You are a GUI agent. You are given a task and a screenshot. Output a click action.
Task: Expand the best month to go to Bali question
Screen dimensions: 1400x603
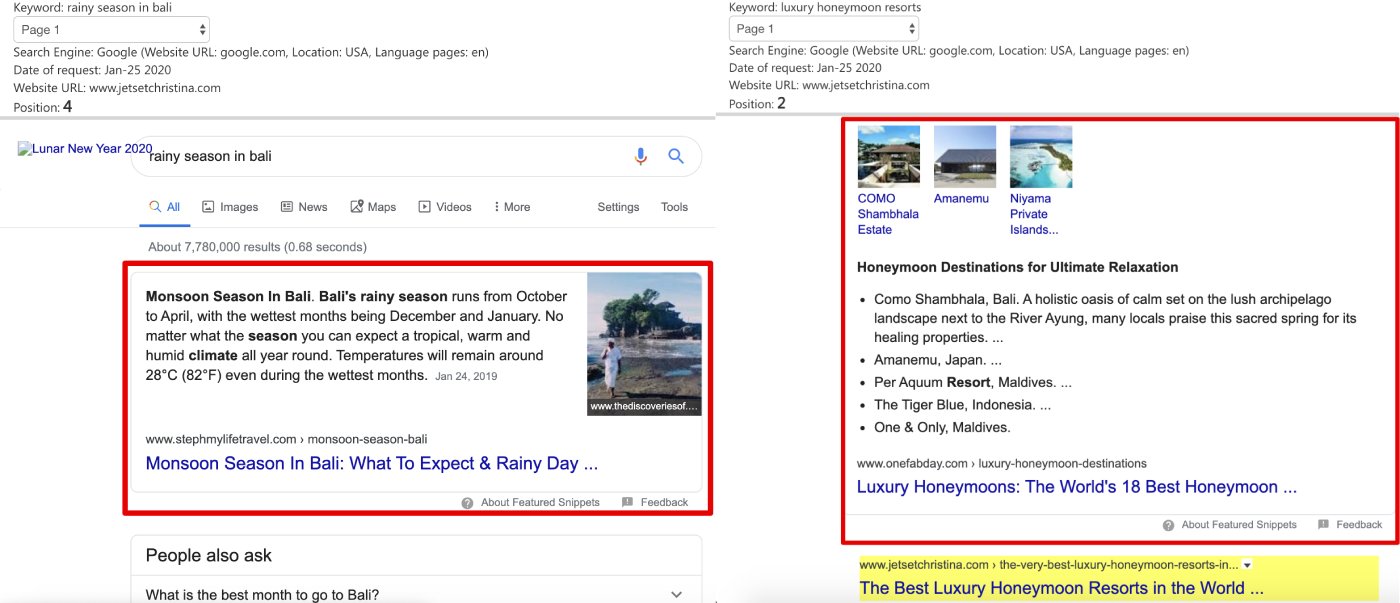click(676, 594)
